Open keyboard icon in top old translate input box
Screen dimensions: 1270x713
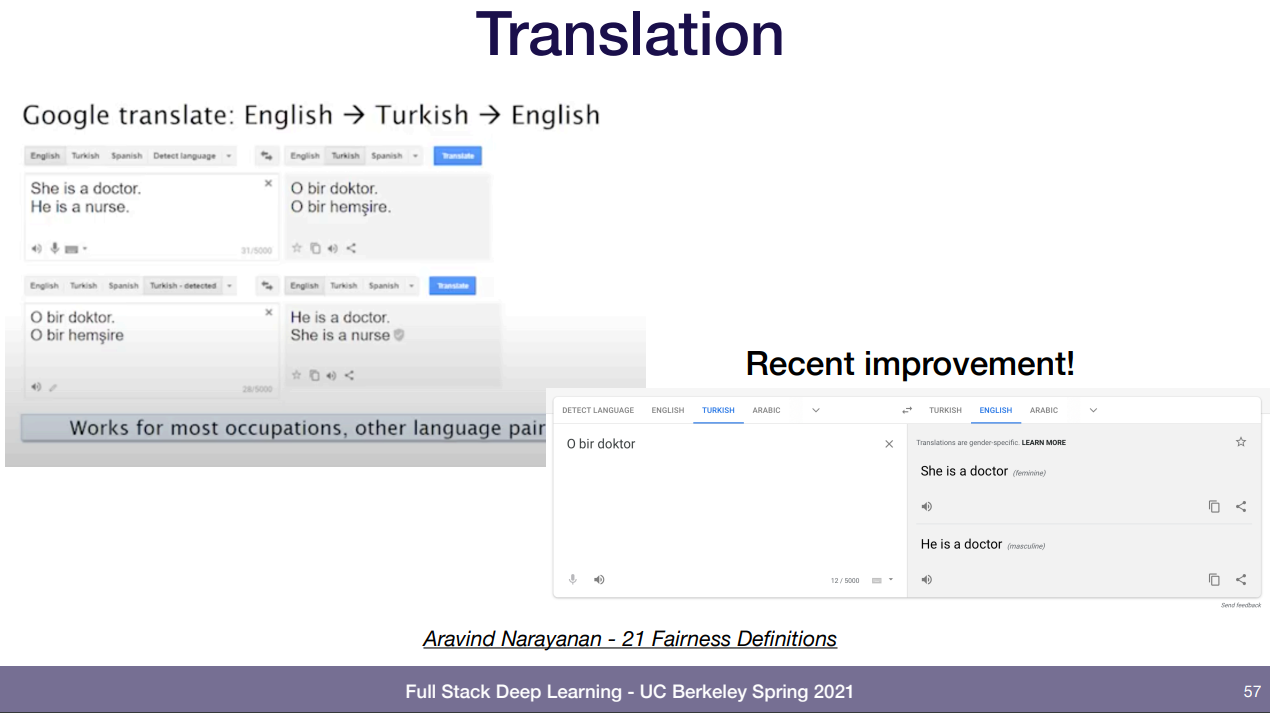coord(74,248)
